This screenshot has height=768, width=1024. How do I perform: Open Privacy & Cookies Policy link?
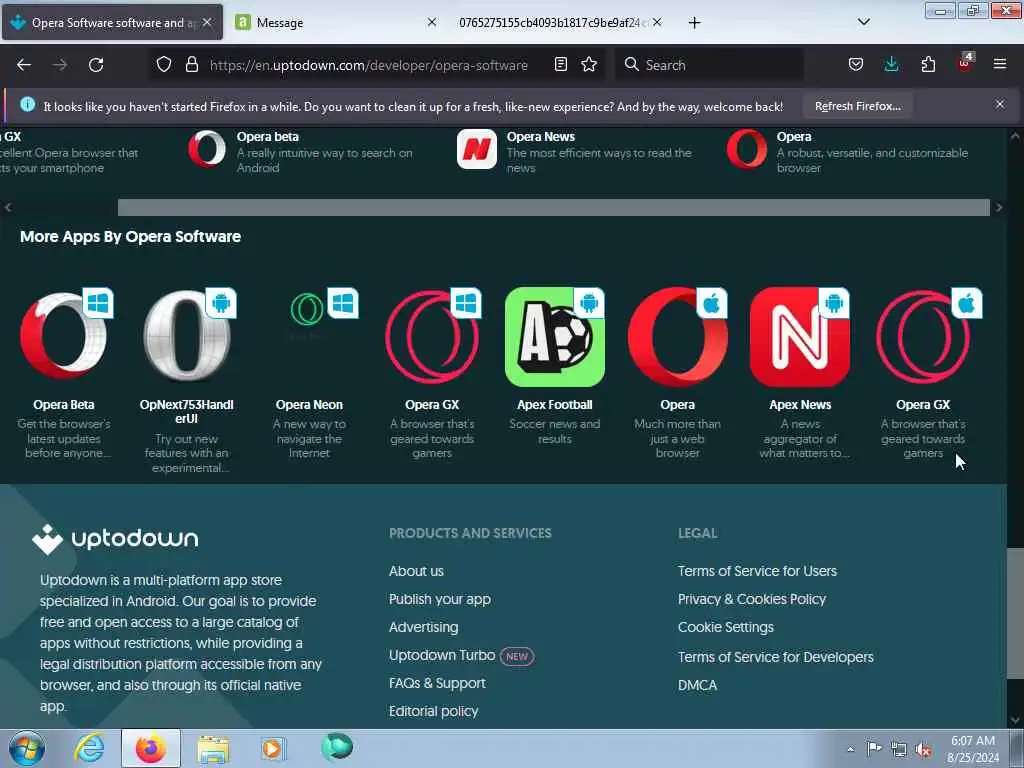click(752, 599)
